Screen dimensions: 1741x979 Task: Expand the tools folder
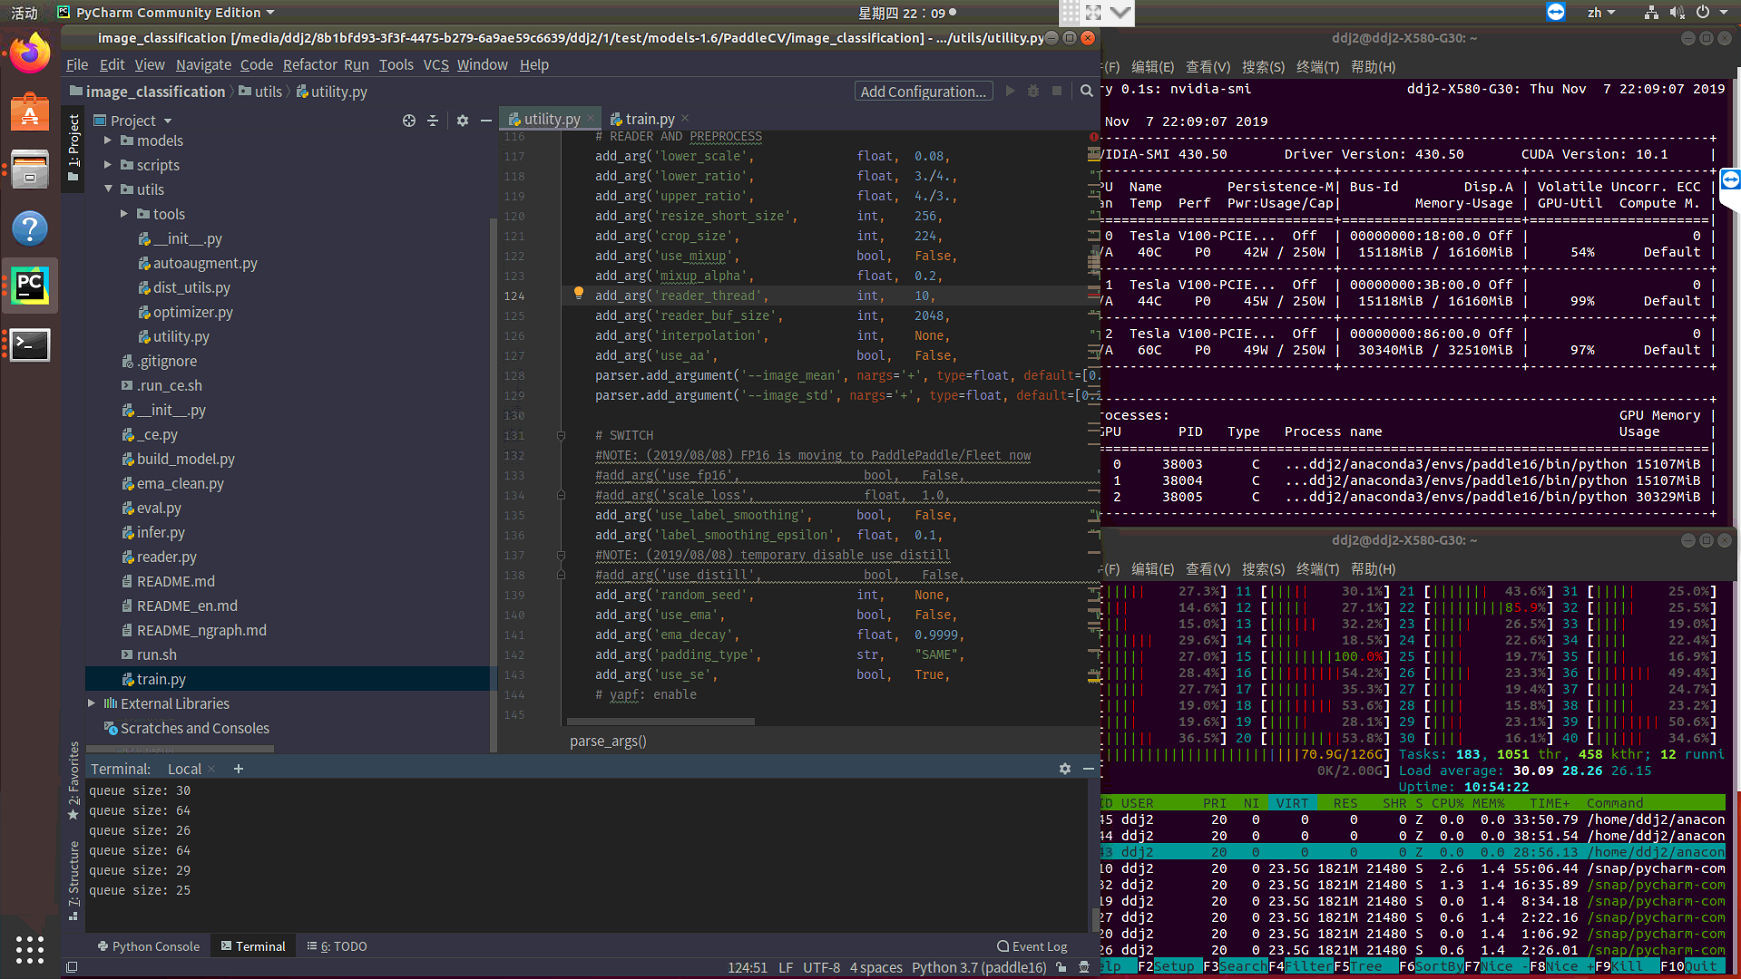pos(124,214)
